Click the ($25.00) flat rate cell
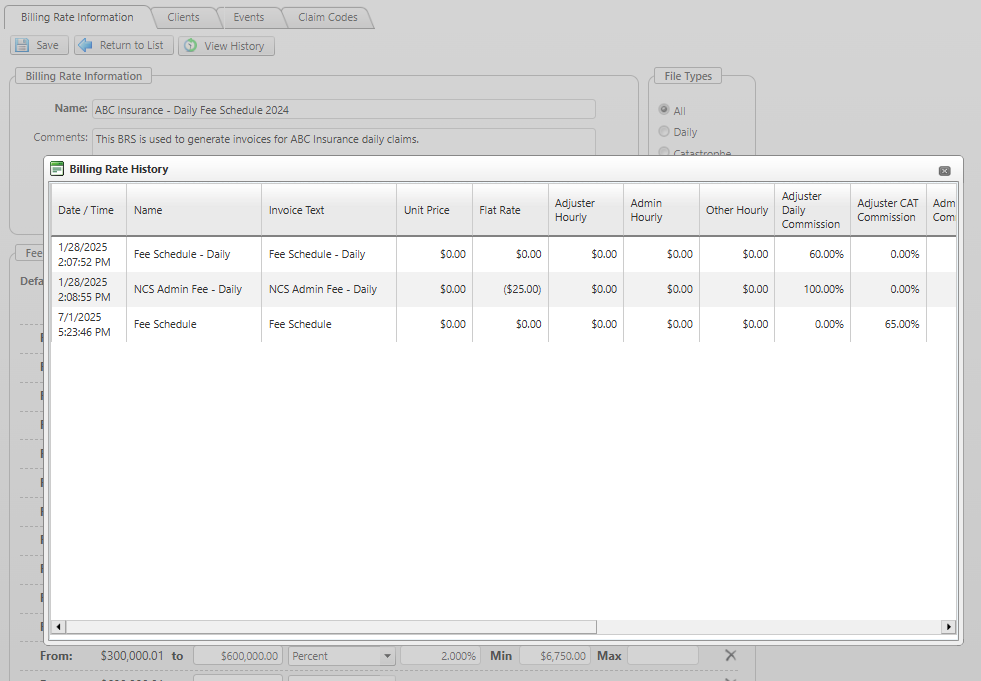 click(511, 290)
